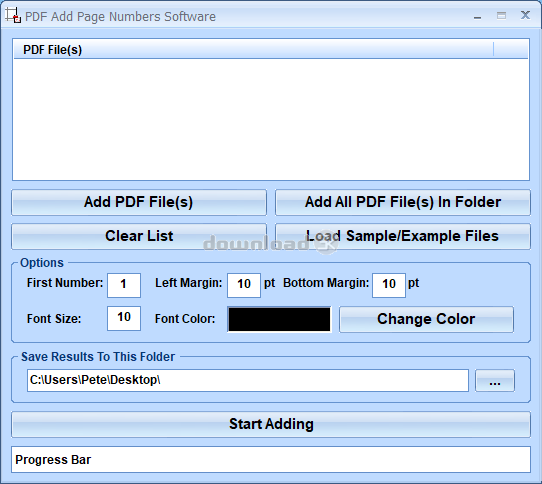Click the black Font Color swatch

tap(279, 319)
